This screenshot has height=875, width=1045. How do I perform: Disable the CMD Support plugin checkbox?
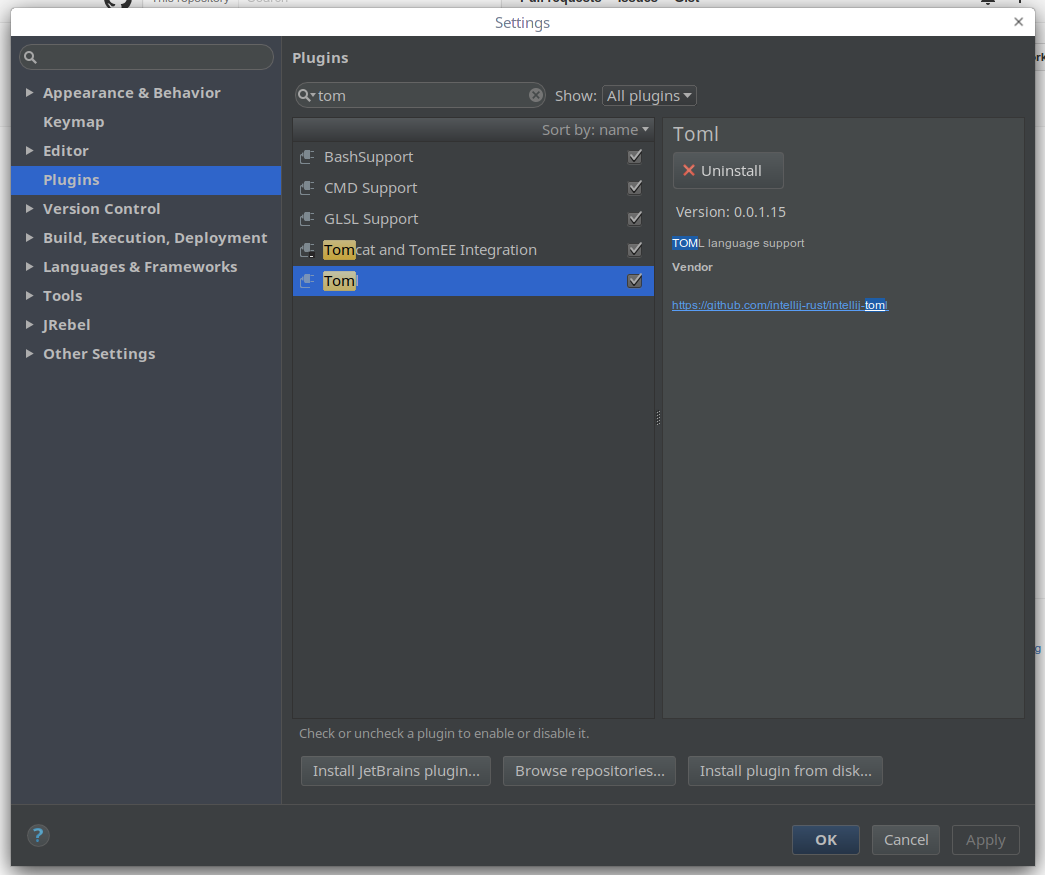[634, 187]
